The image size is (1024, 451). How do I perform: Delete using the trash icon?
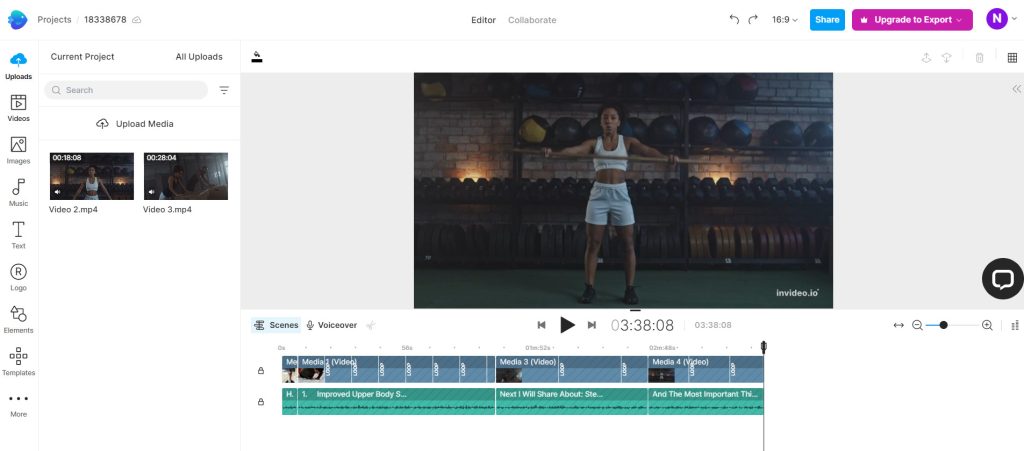click(x=979, y=58)
